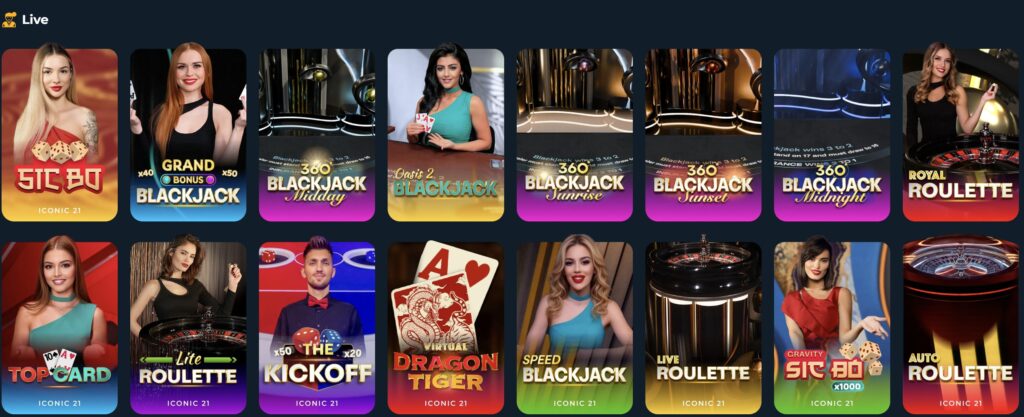Image resolution: width=1024 pixels, height=417 pixels.
Task: Select Virtual Dragon Tiger game
Action: [445, 328]
